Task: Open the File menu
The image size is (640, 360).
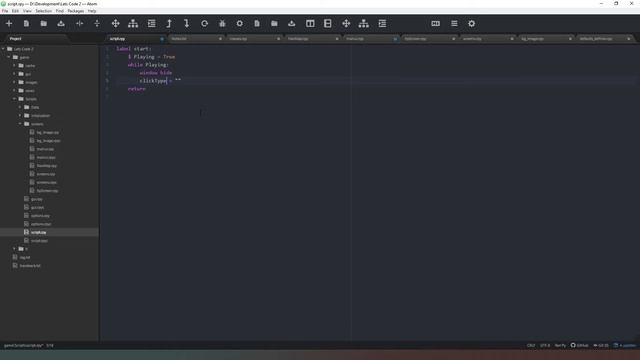Action: click(x=5, y=11)
